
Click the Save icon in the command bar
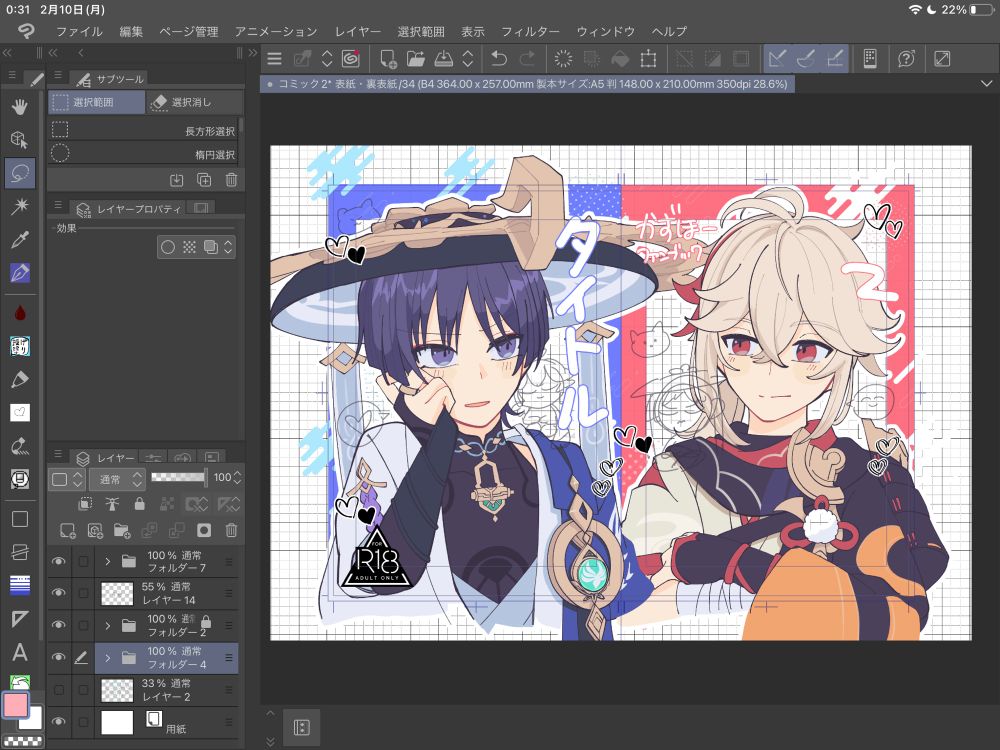click(x=443, y=59)
